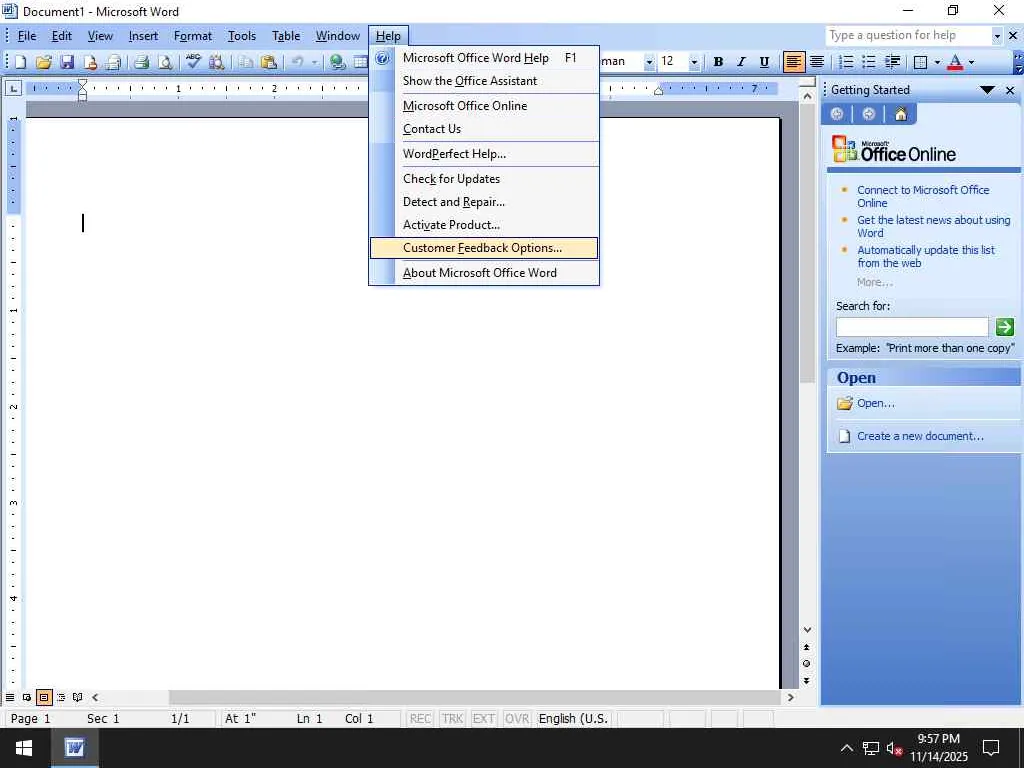This screenshot has width=1024, height=768.
Task: Click the right indent ruler marker
Action: click(658, 91)
